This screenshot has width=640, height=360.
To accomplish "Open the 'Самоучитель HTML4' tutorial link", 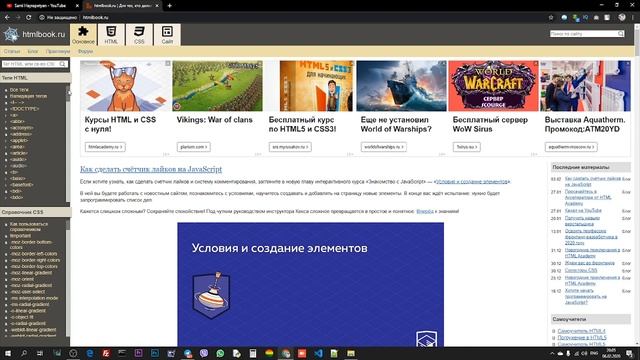I will (581, 331).
